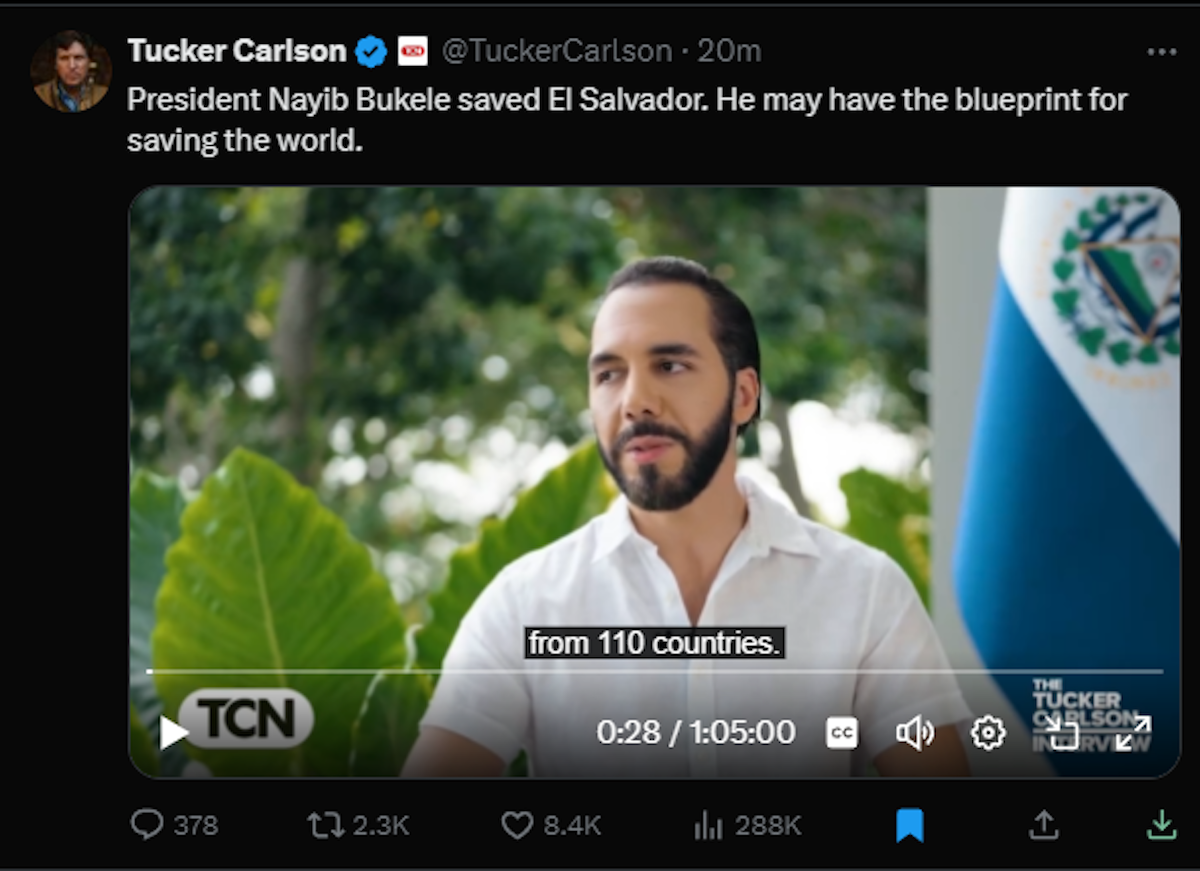Image resolution: width=1200 pixels, height=871 pixels.
Task: Open Tucker Carlson's profile avatar
Action: point(70,71)
